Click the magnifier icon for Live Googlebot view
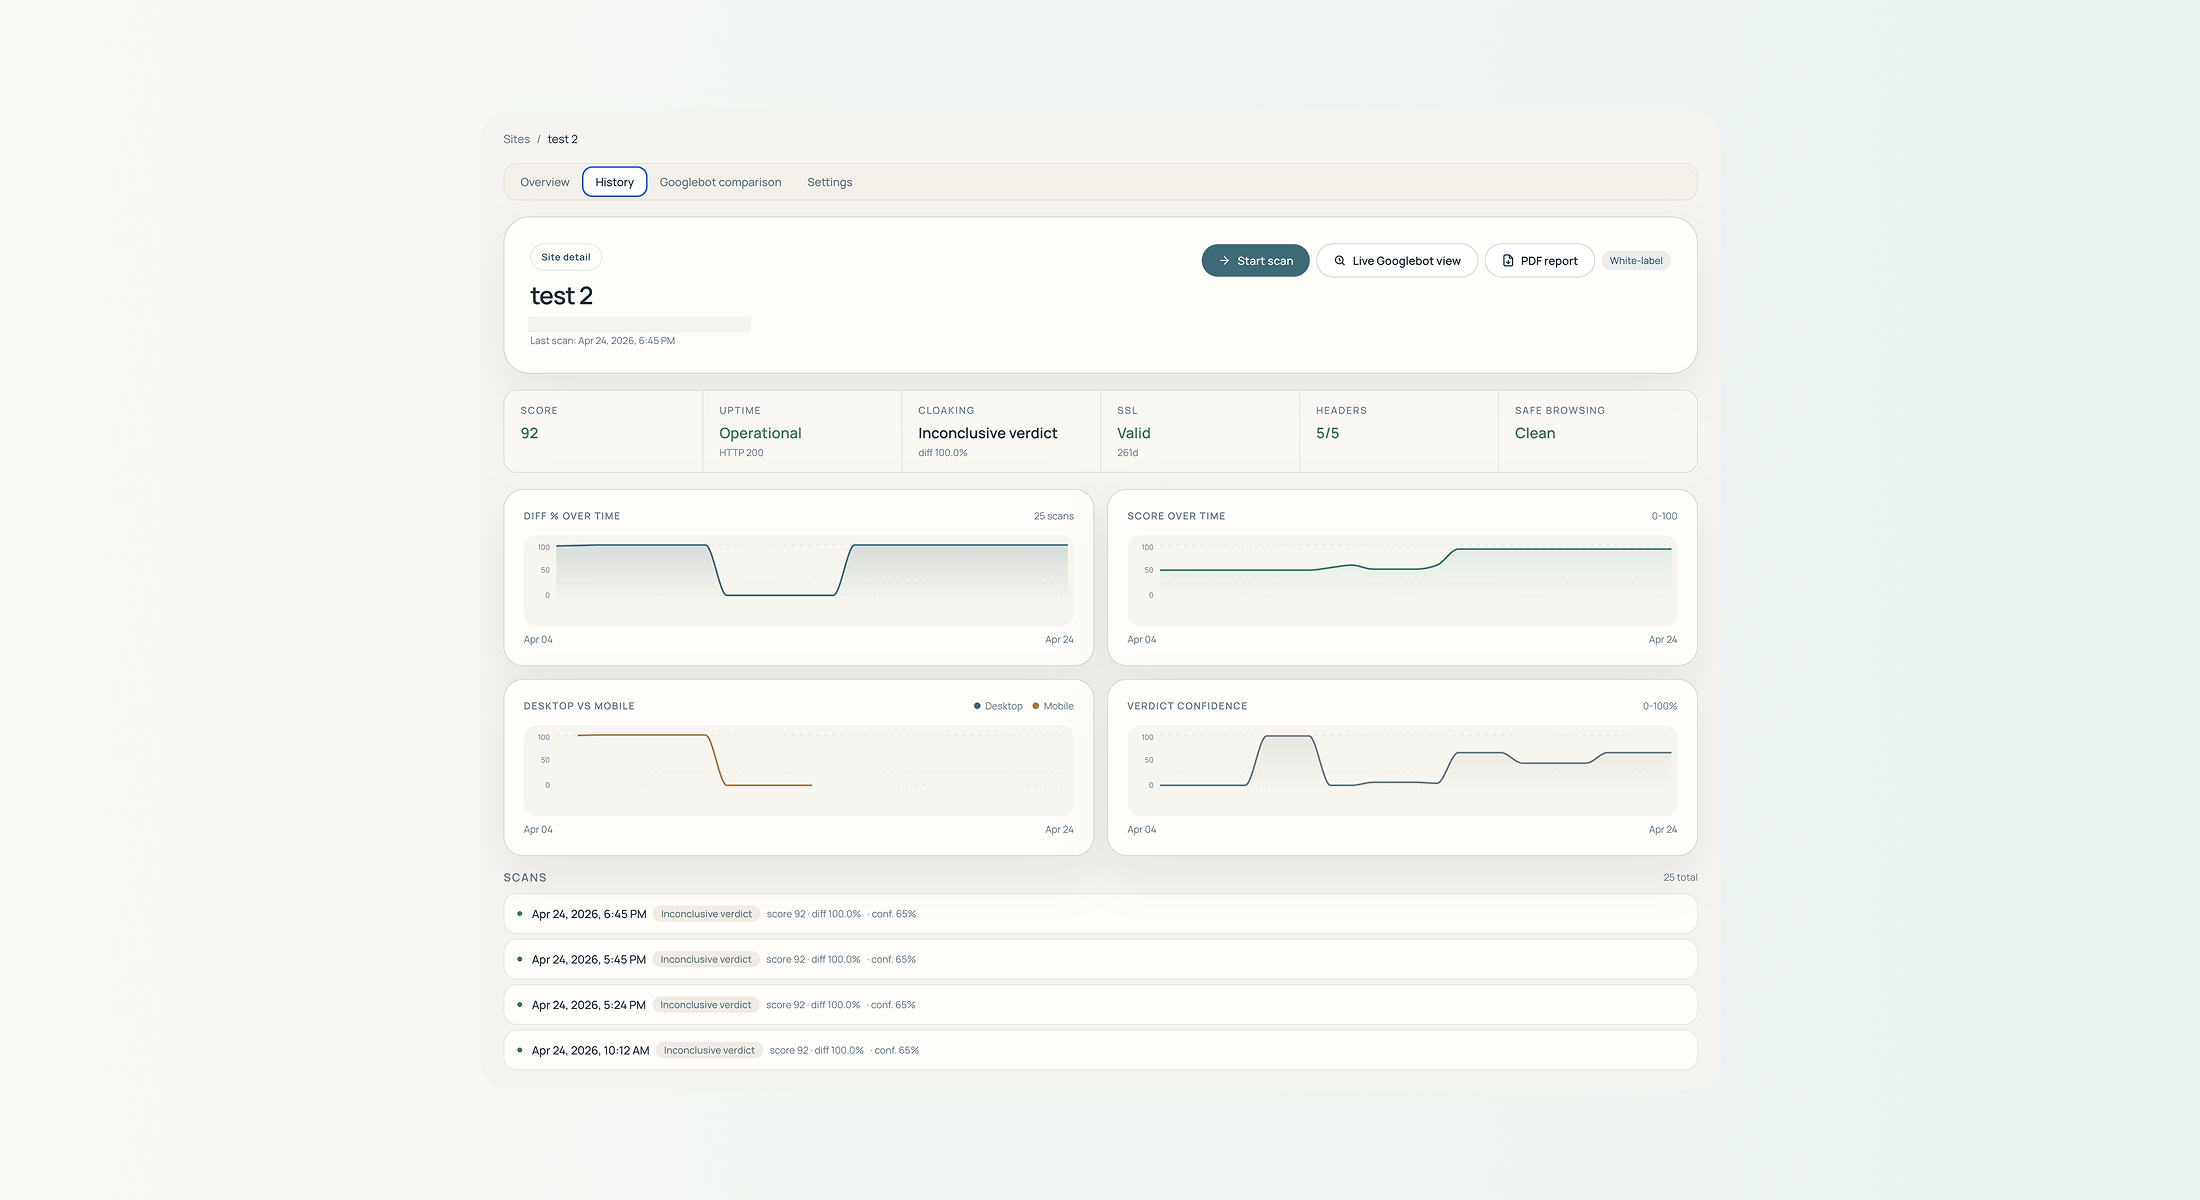 pos(1339,261)
